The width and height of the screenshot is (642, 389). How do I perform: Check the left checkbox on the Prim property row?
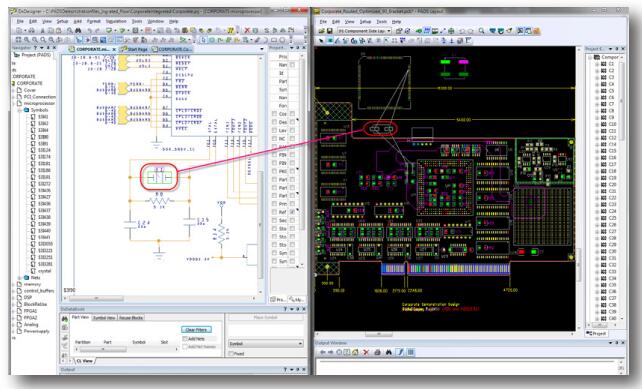tap(274, 204)
